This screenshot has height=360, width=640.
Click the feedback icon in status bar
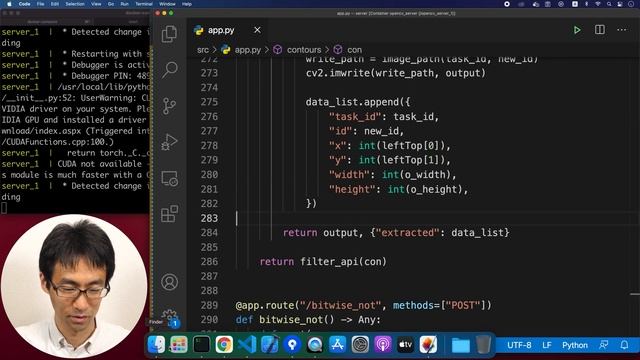click(604, 345)
